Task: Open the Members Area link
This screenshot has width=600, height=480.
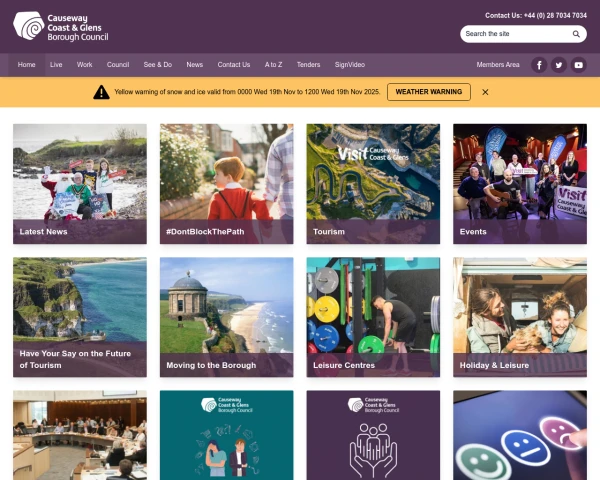Action: click(498, 65)
